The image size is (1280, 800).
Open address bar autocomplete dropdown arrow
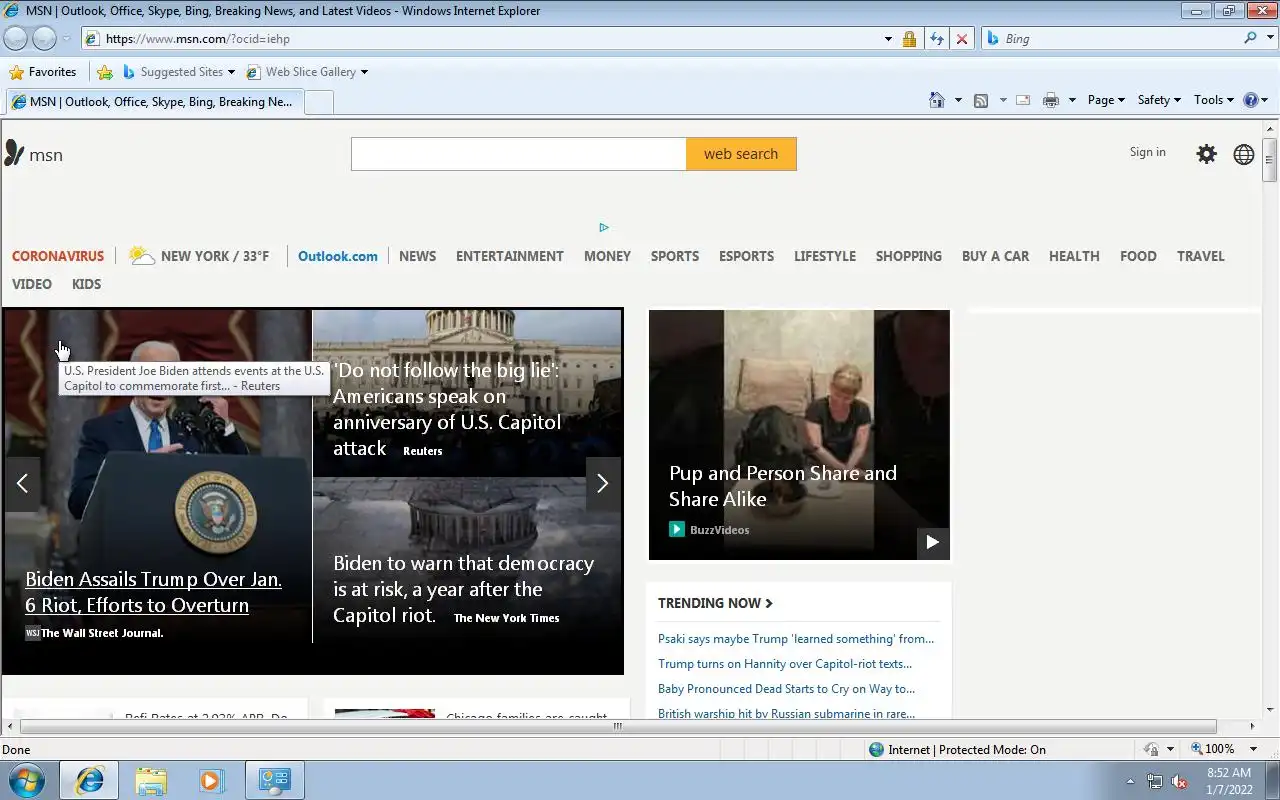click(888, 39)
